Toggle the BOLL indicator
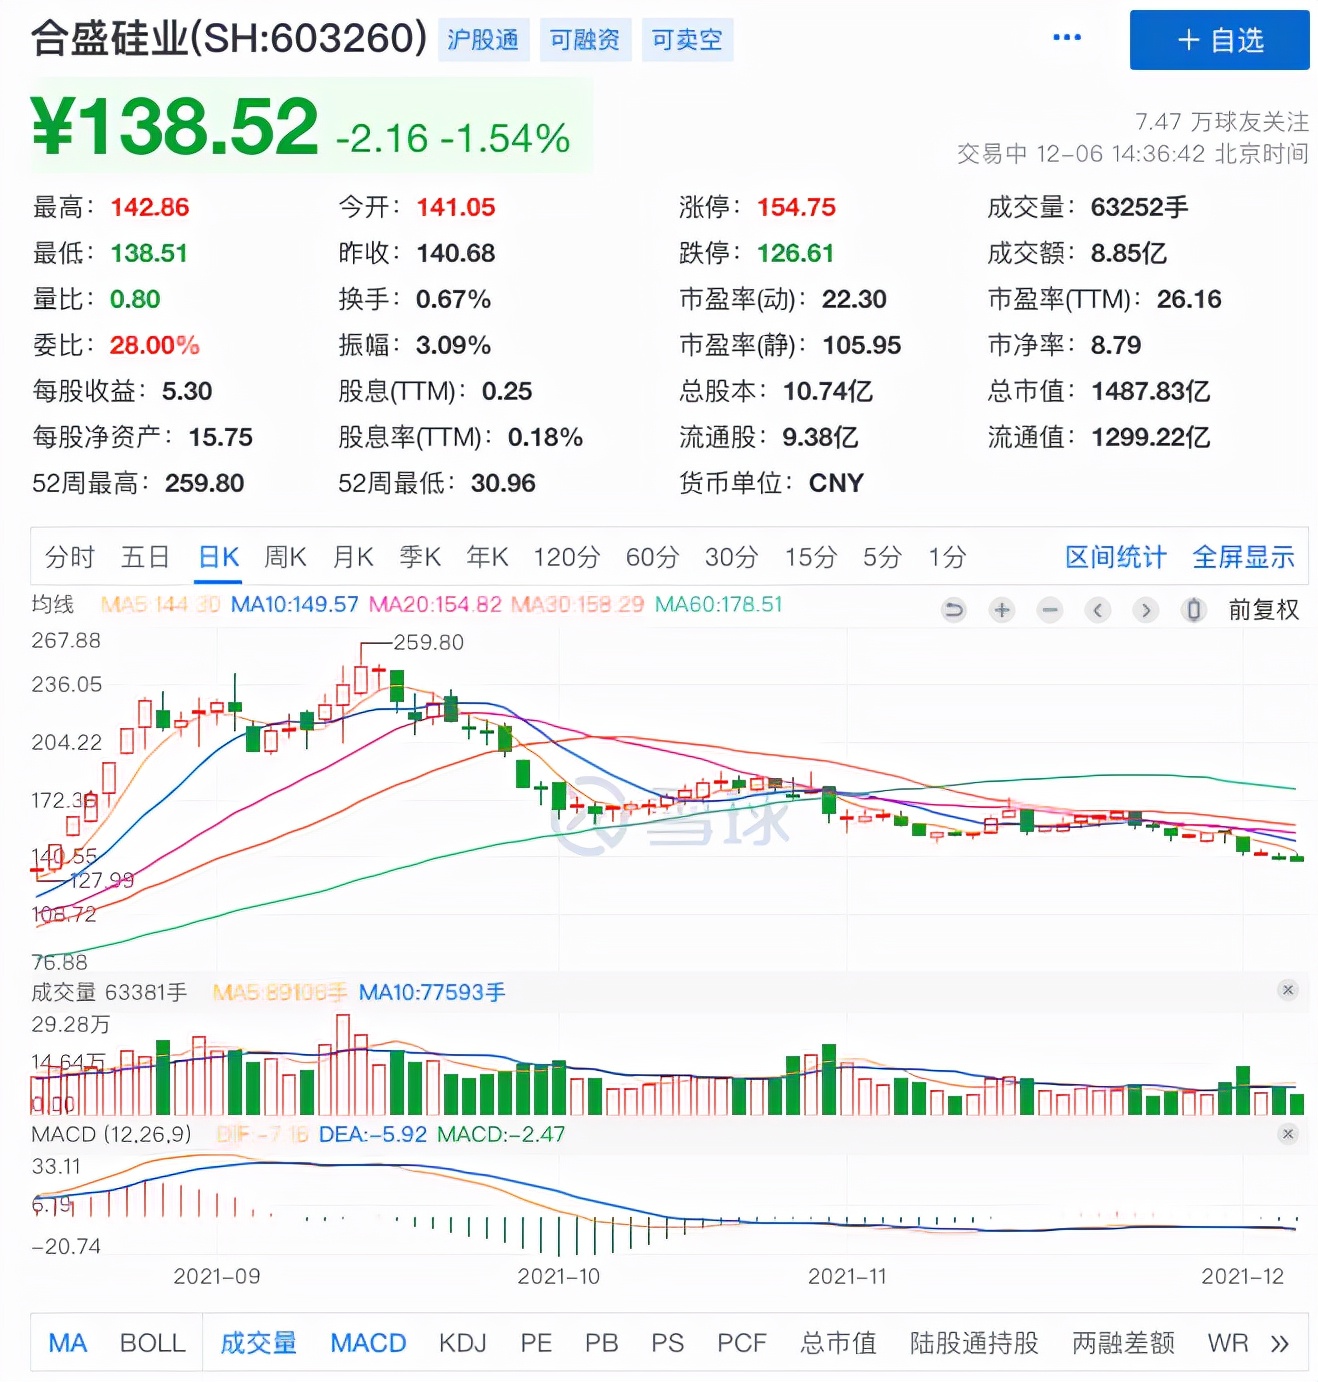The height and width of the screenshot is (1382, 1318). (153, 1343)
